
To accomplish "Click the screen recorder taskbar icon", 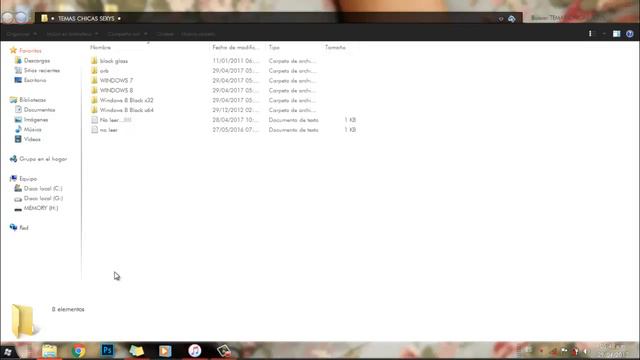I will tap(224, 351).
